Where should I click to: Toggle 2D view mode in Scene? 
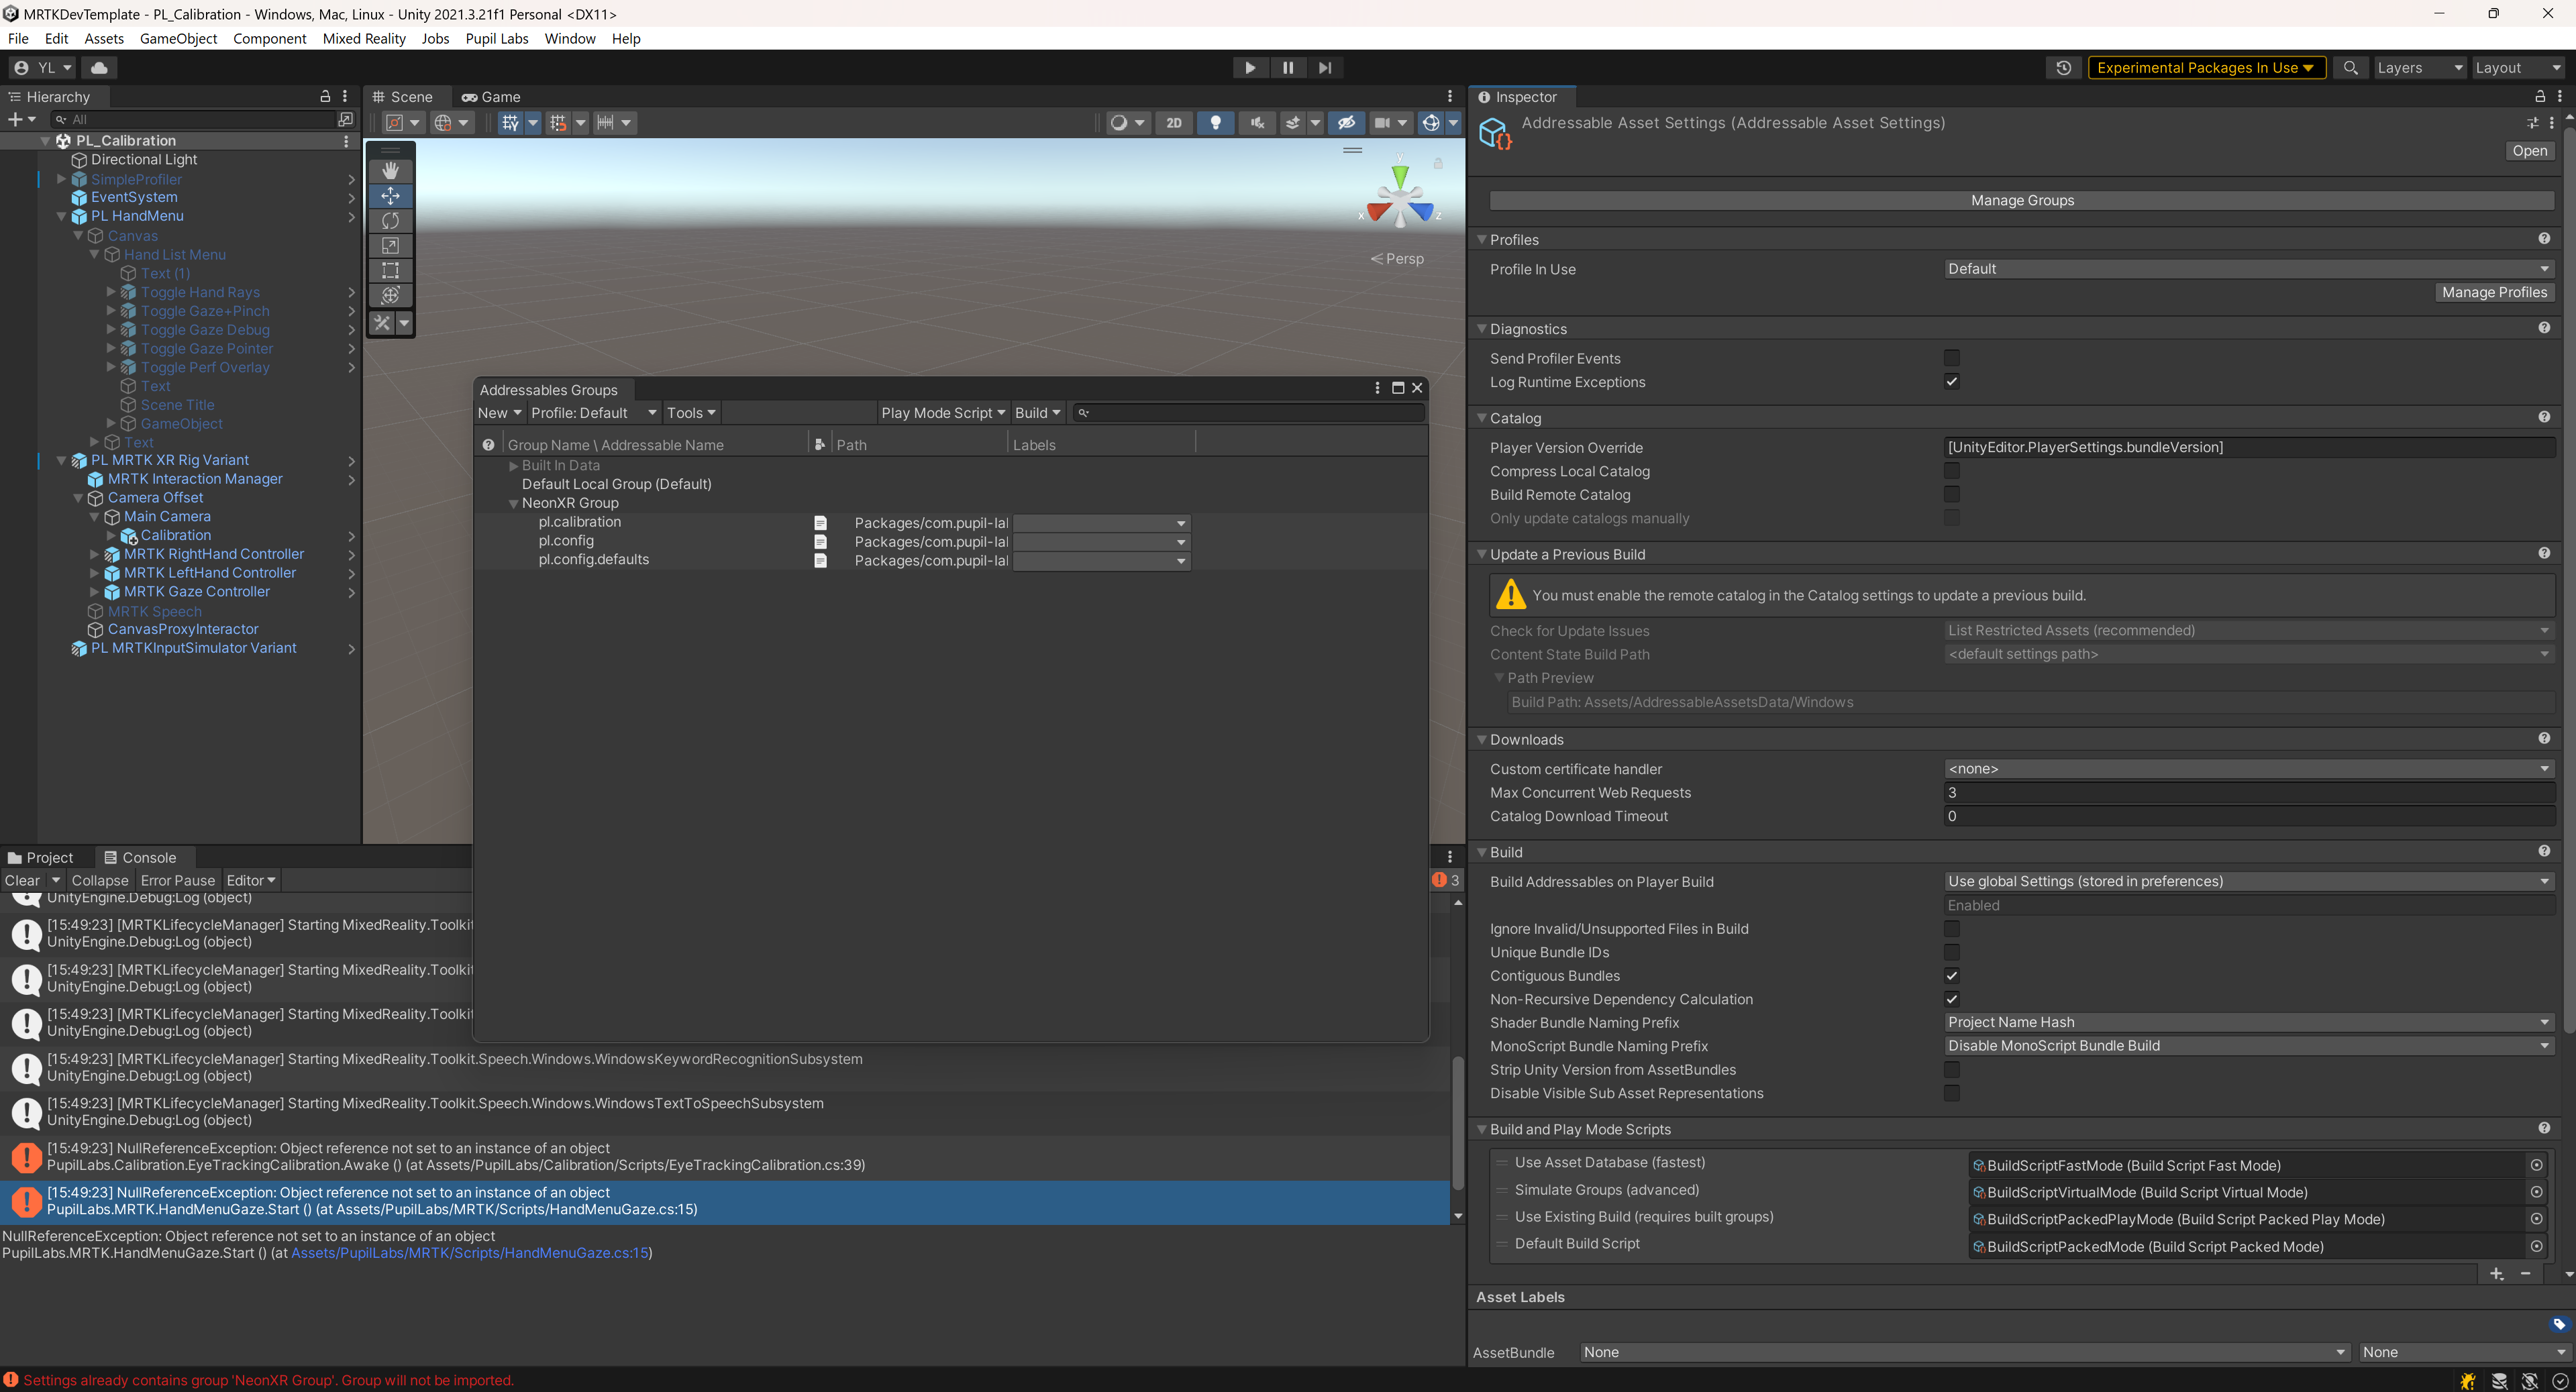point(1174,122)
